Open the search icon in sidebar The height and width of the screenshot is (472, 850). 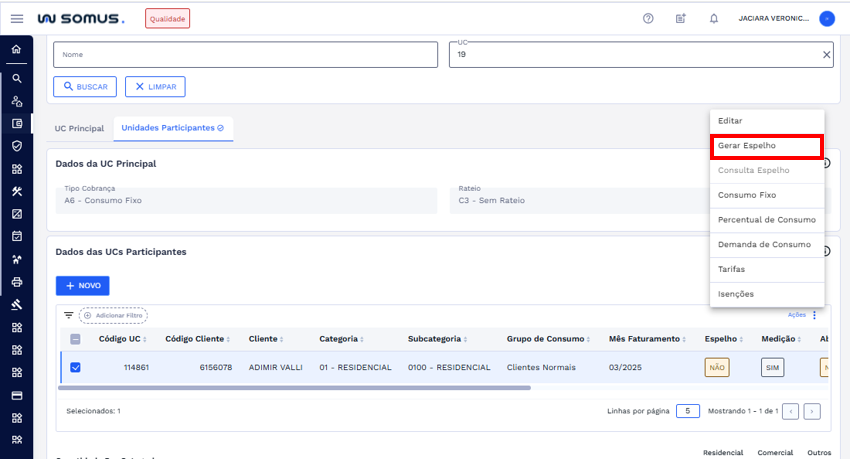click(x=16, y=77)
